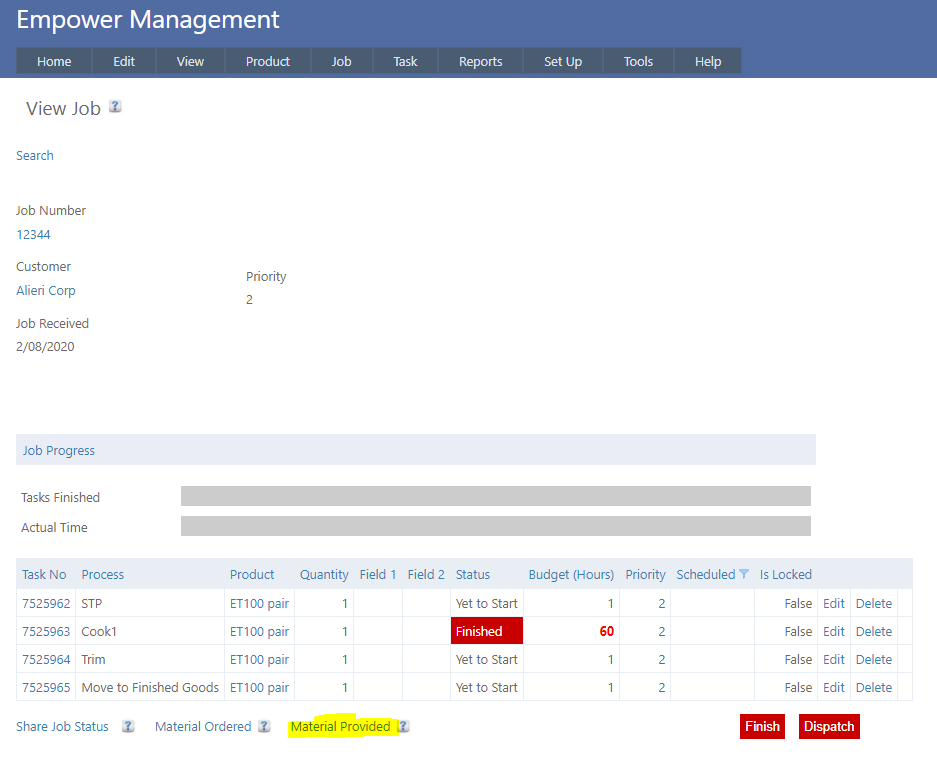Open job number 12344 link
Screen dimensions: 937x778
click(33, 234)
